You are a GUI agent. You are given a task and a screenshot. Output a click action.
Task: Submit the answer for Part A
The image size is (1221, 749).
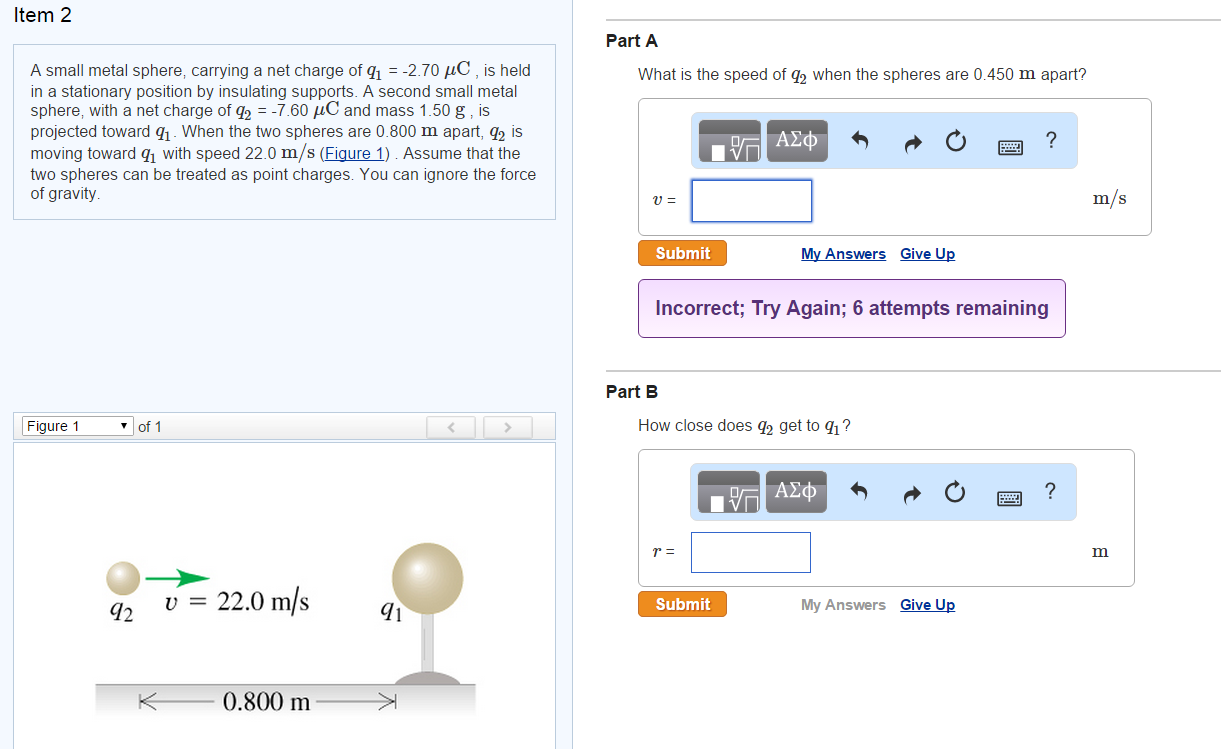(x=682, y=252)
